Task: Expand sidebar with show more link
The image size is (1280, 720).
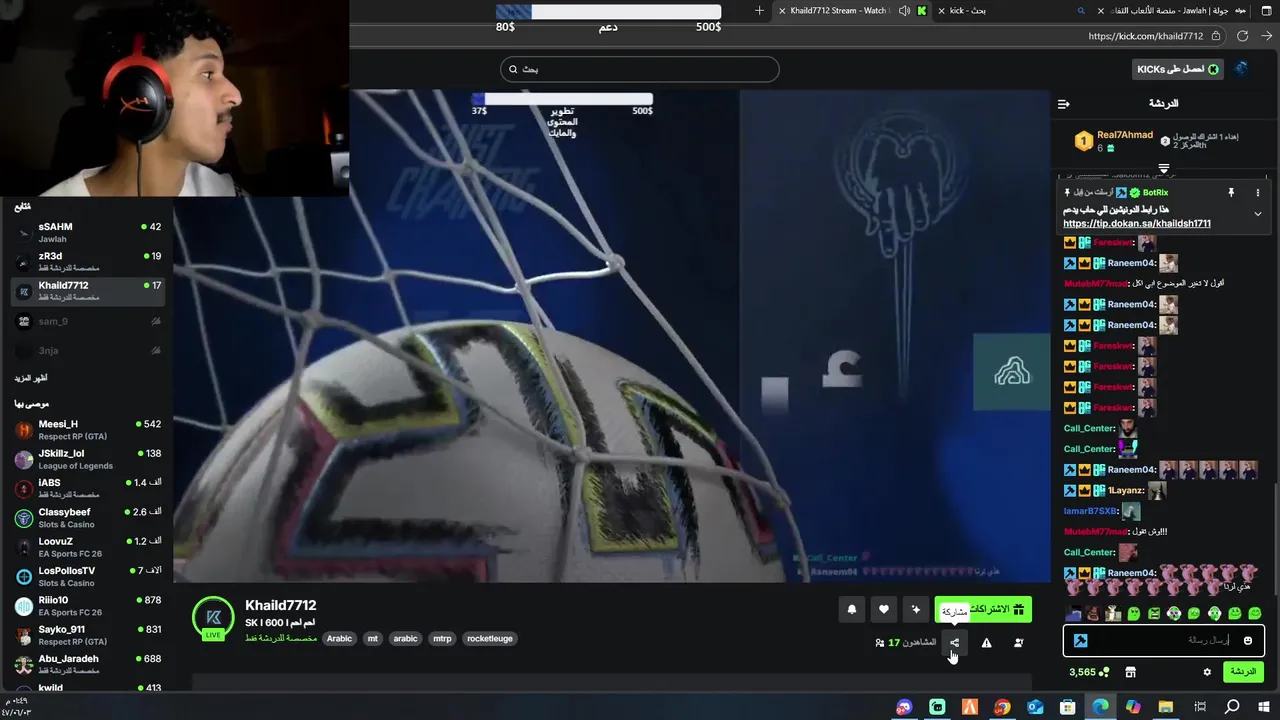Action: [x=30, y=378]
